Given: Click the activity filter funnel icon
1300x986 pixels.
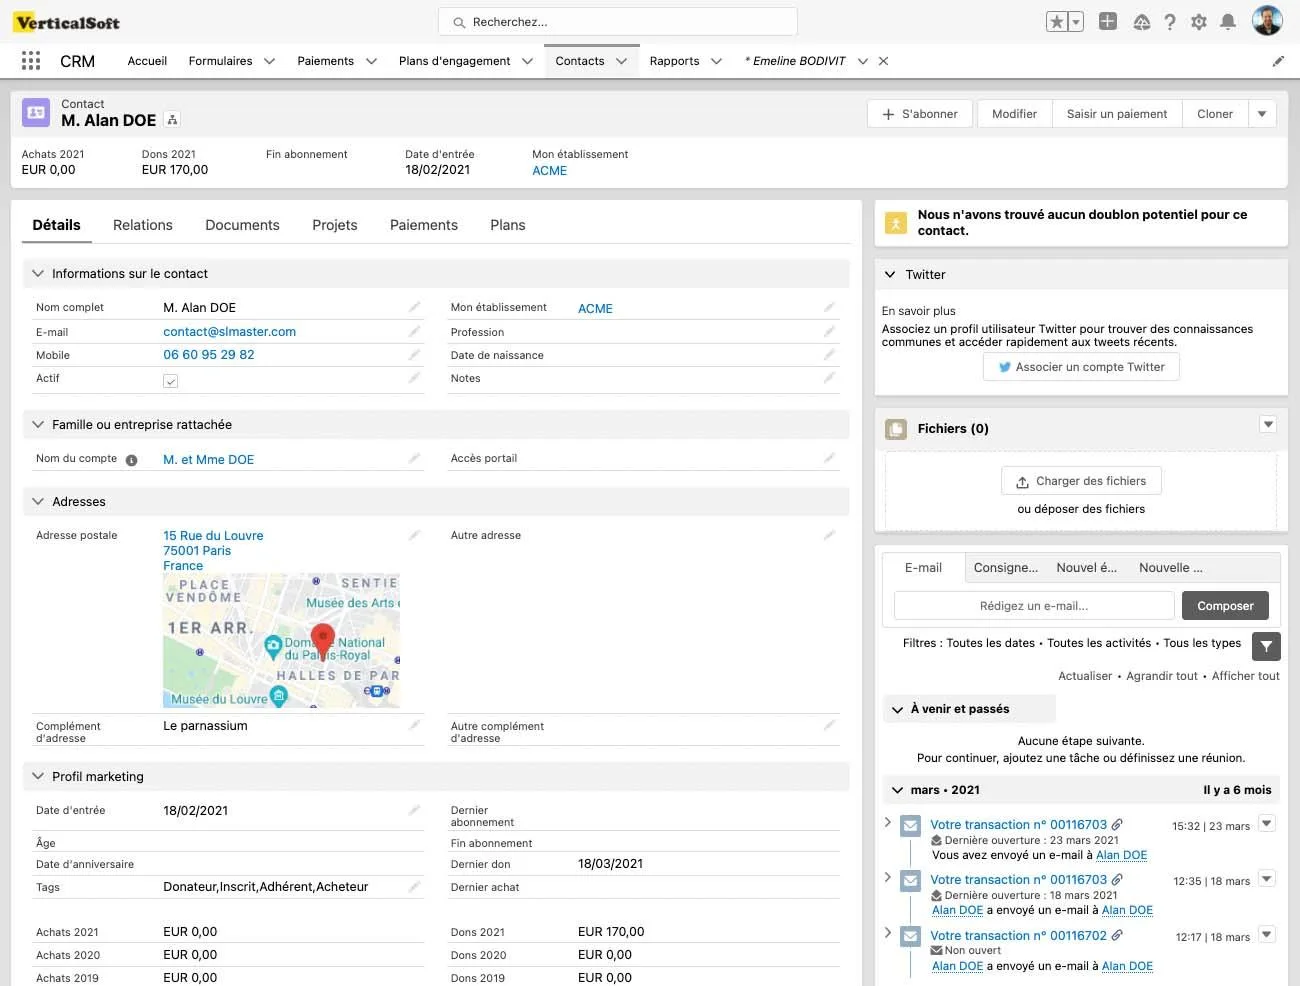Looking at the screenshot, I should [1266, 646].
